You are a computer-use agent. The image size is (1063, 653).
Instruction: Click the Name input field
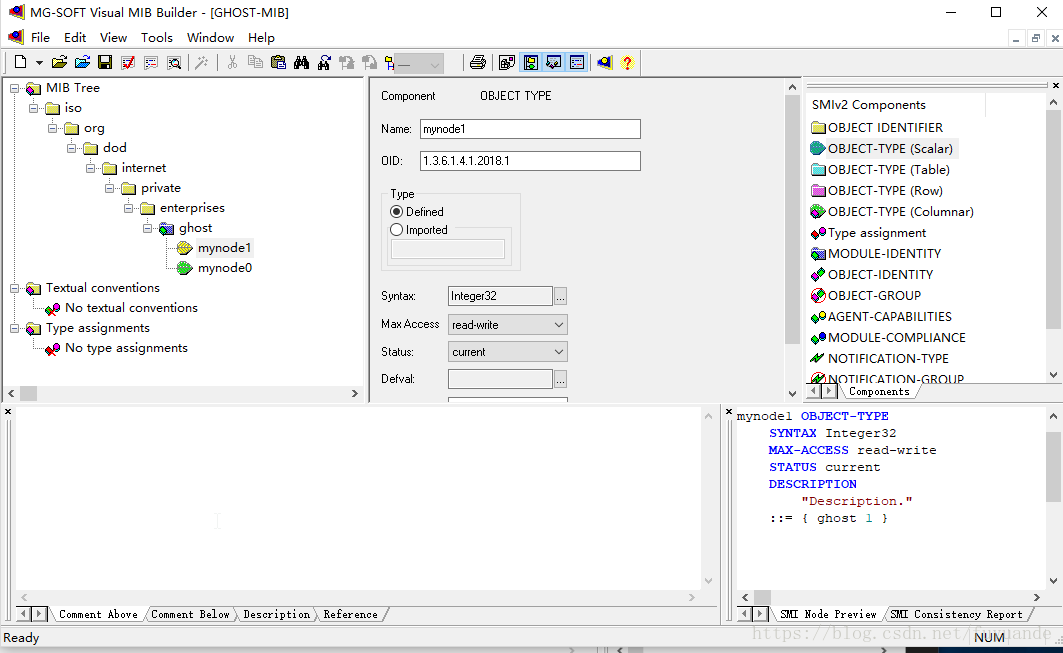(x=530, y=129)
